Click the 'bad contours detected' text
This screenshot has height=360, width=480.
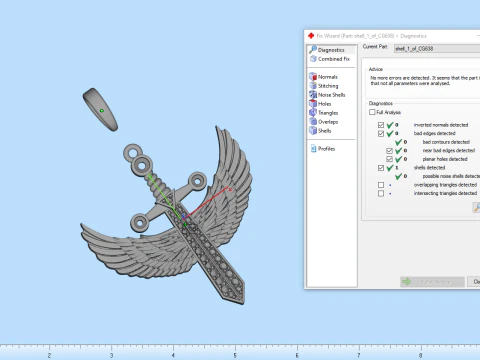(x=446, y=142)
